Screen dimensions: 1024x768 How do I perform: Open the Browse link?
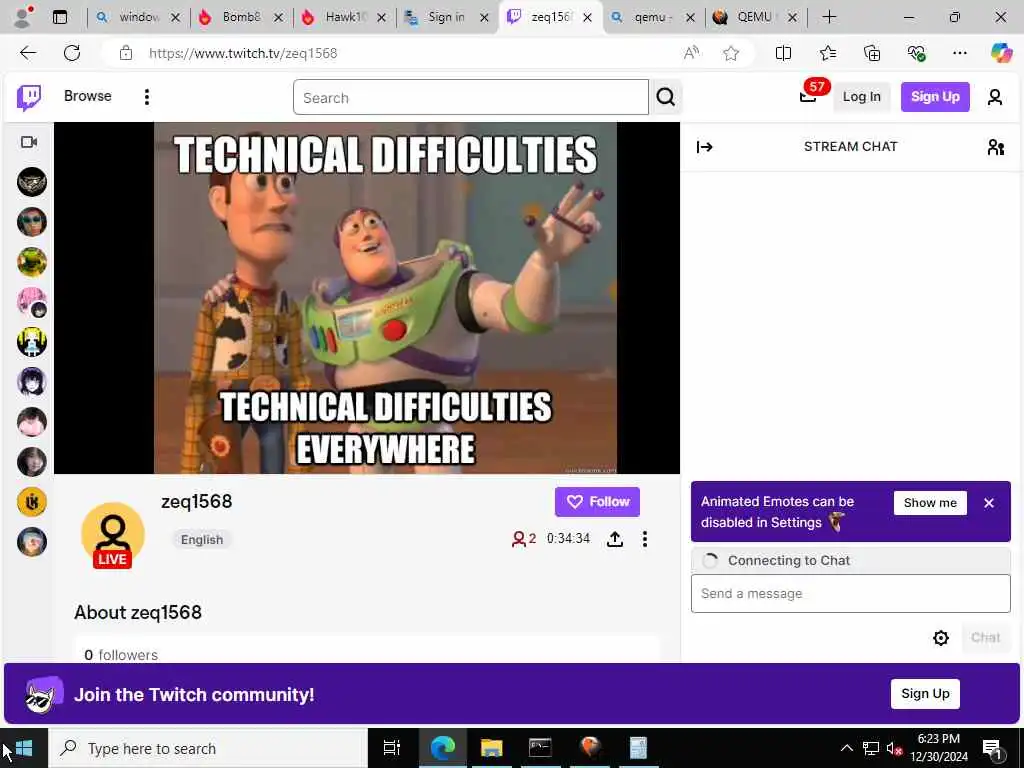(88, 96)
